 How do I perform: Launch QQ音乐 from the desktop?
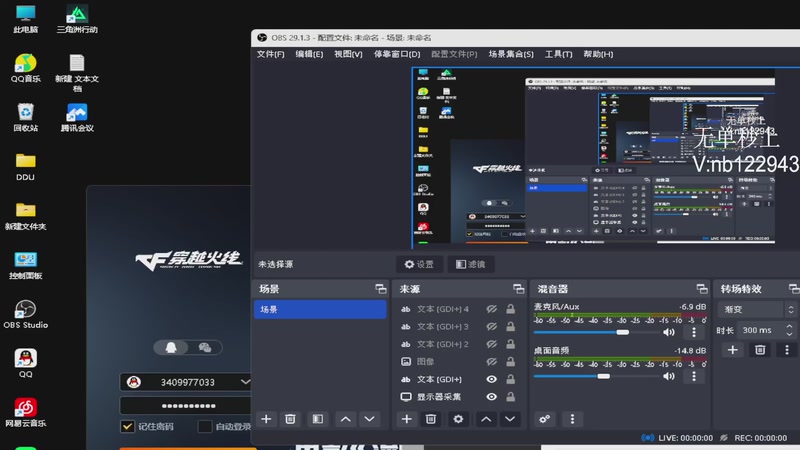coord(26,68)
